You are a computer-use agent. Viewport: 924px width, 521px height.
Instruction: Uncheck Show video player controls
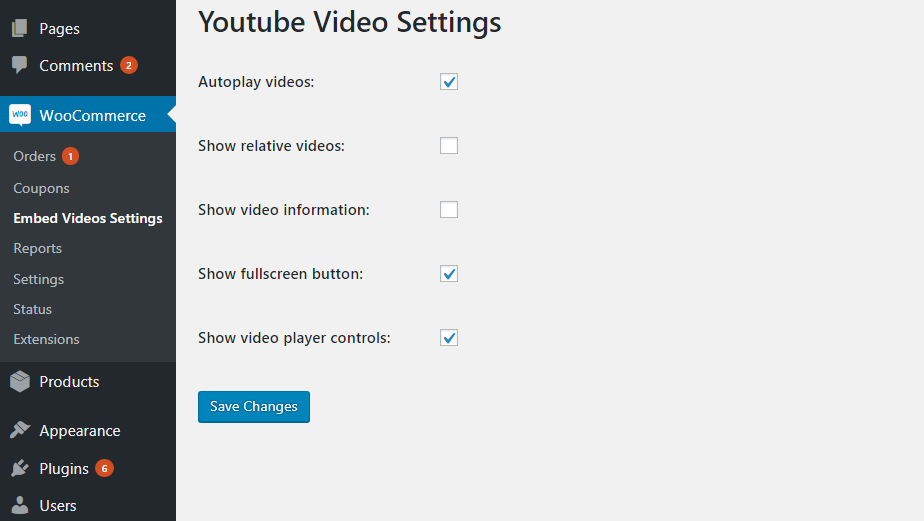(449, 338)
